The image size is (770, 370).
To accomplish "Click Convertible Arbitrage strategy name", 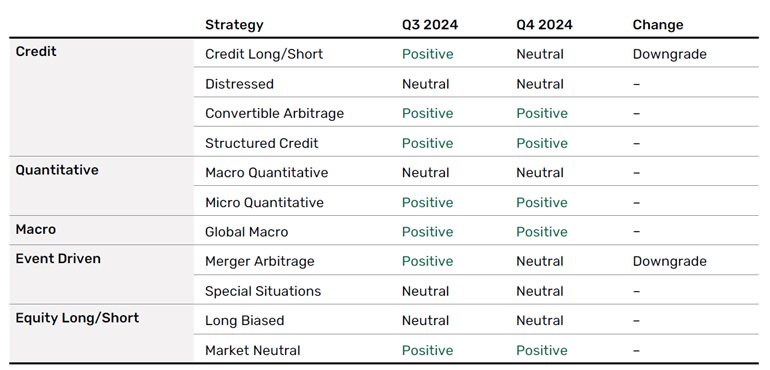I will coord(274,114).
